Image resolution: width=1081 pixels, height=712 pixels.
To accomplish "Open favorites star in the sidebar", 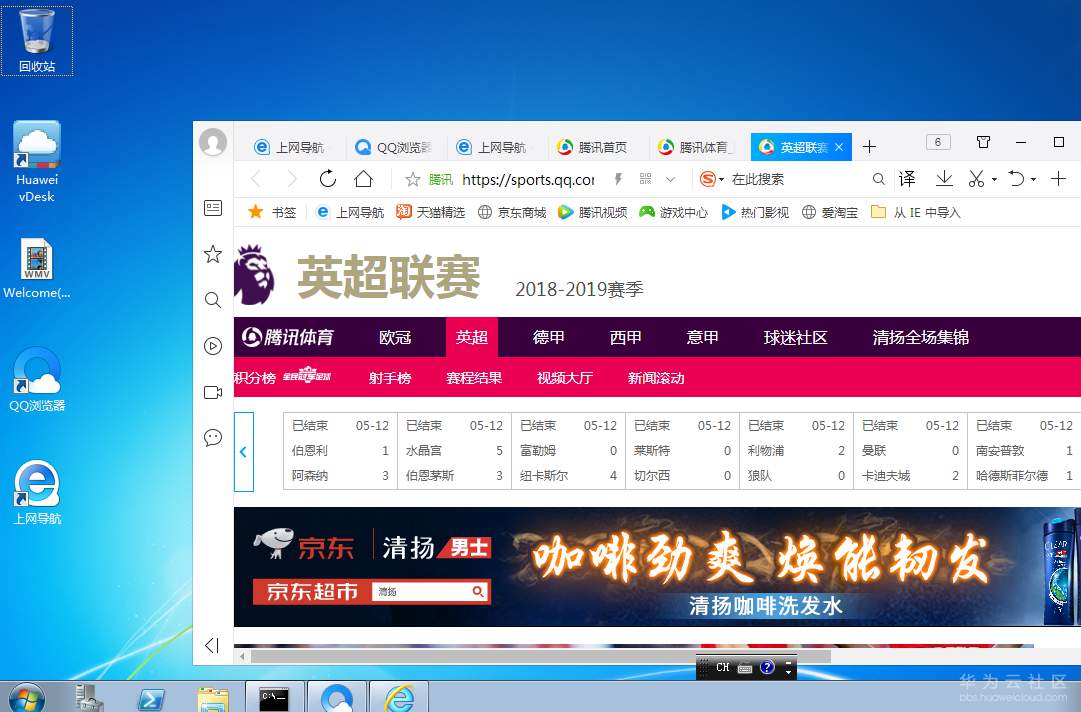I will coord(213,254).
